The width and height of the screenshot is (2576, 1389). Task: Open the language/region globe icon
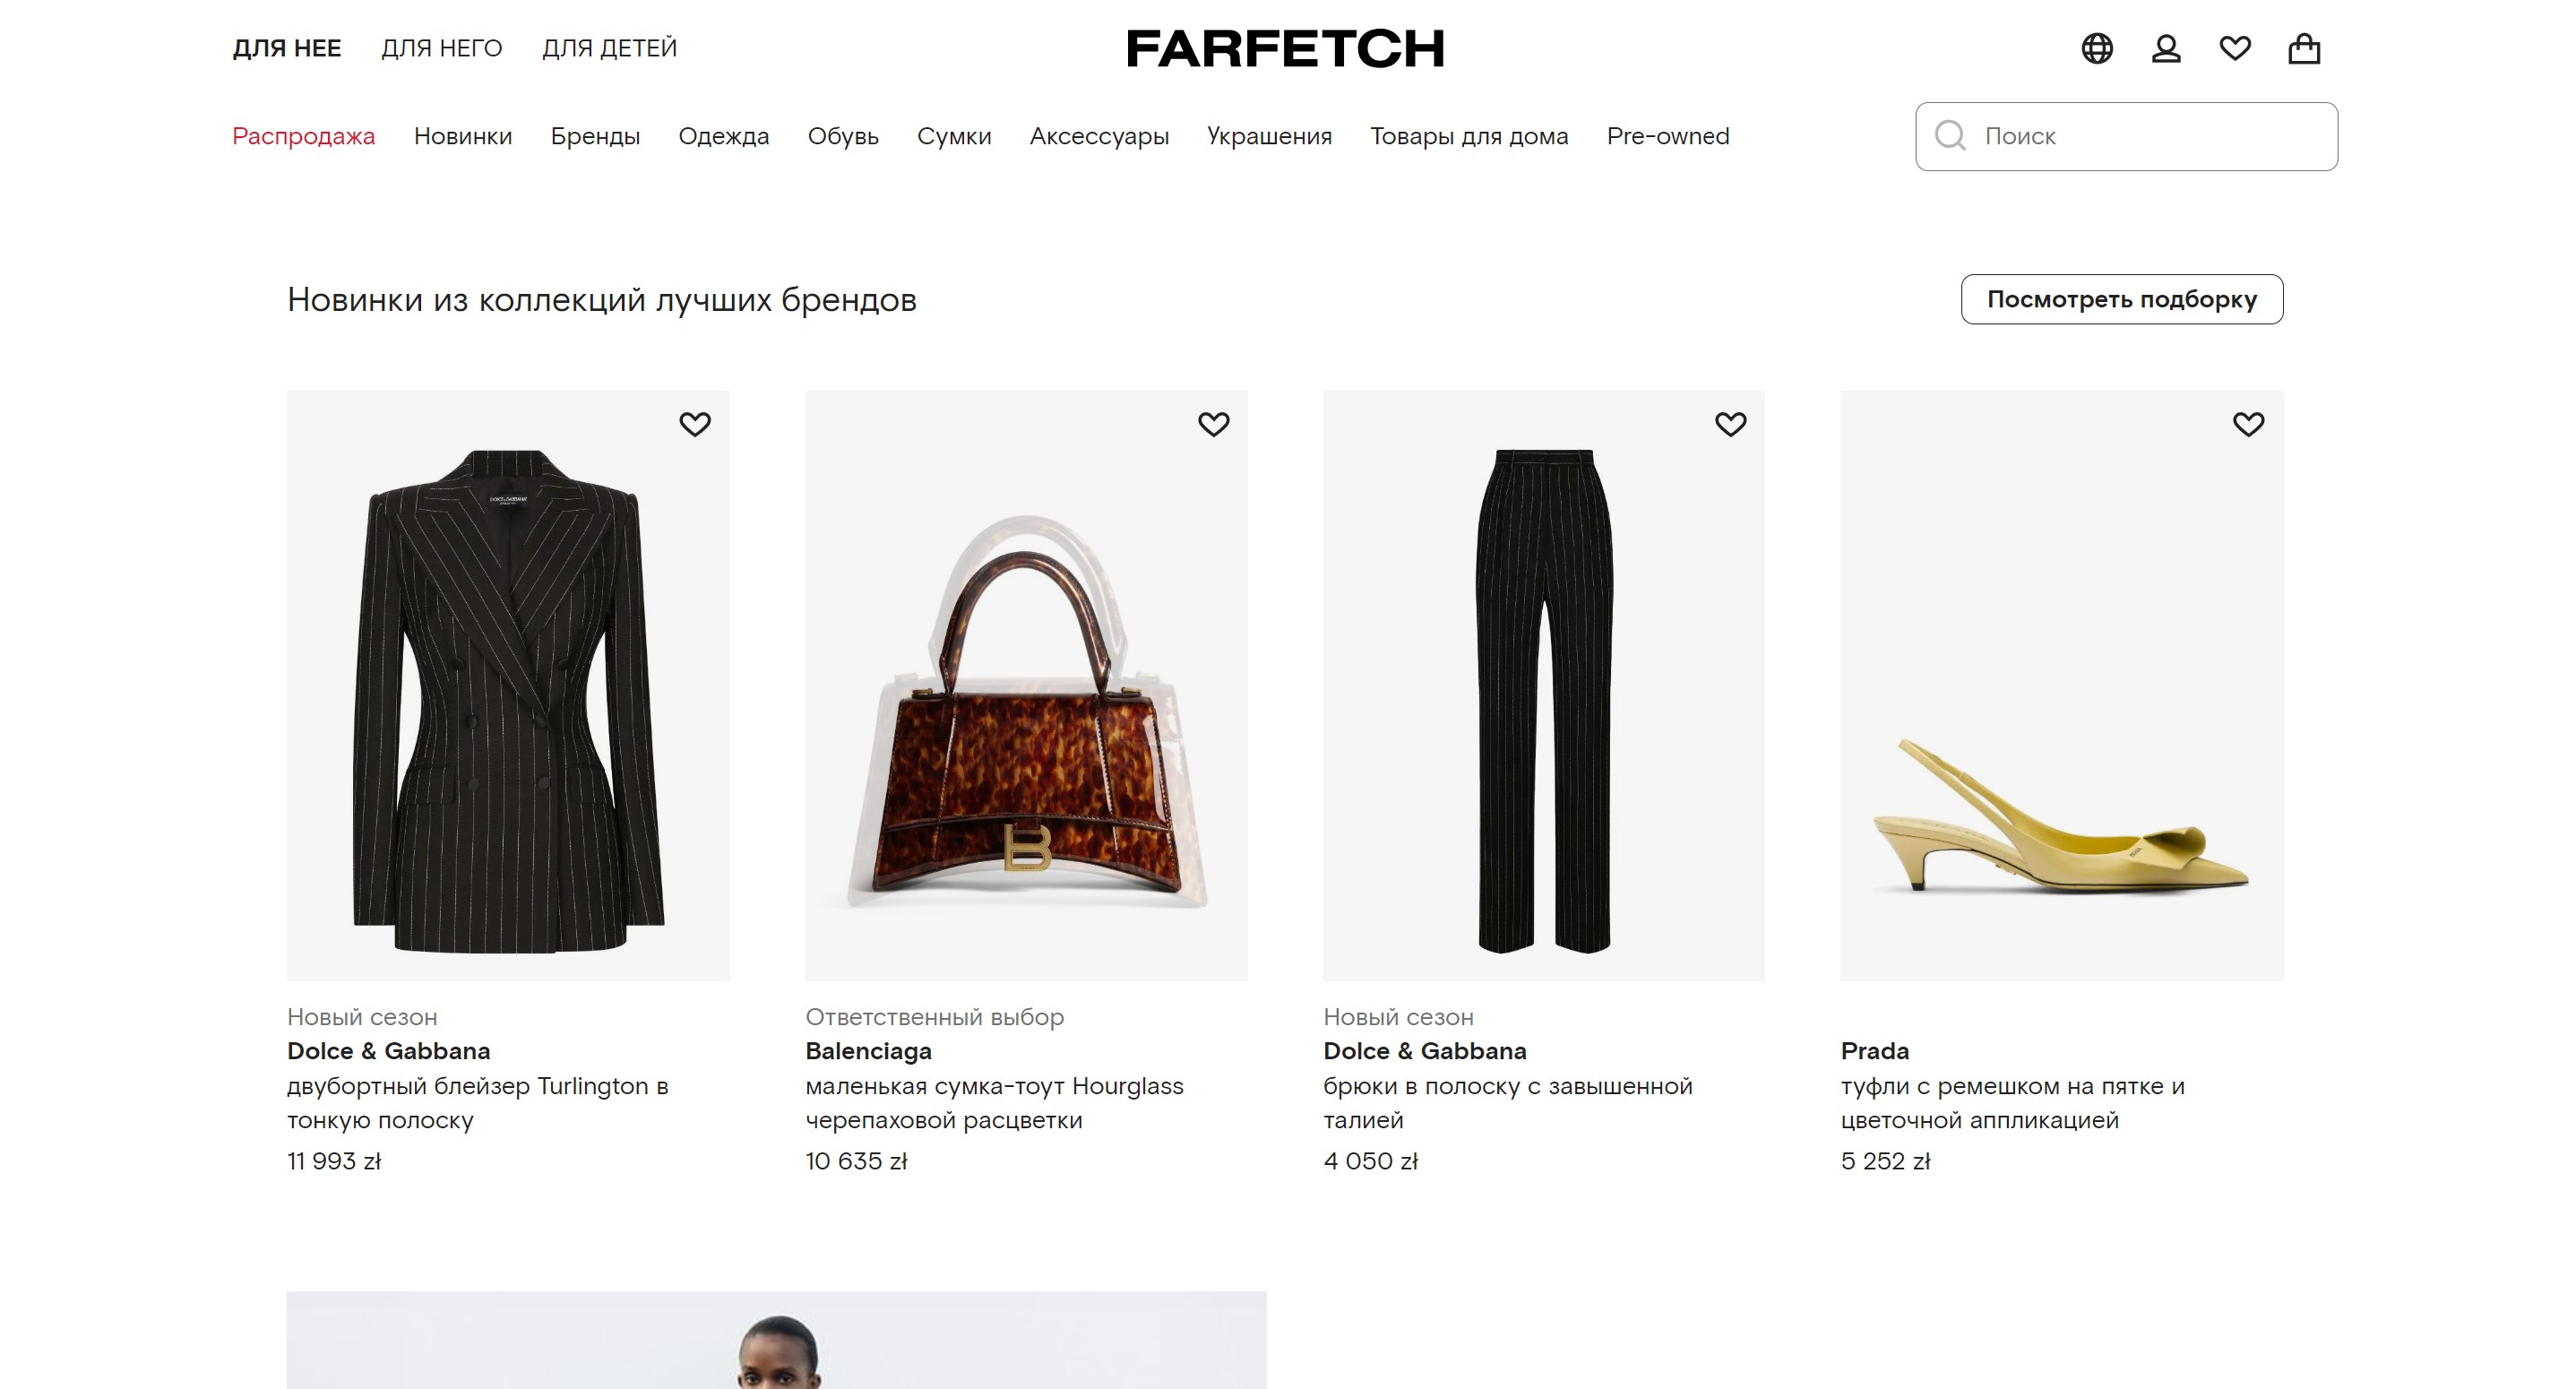(x=2098, y=47)
